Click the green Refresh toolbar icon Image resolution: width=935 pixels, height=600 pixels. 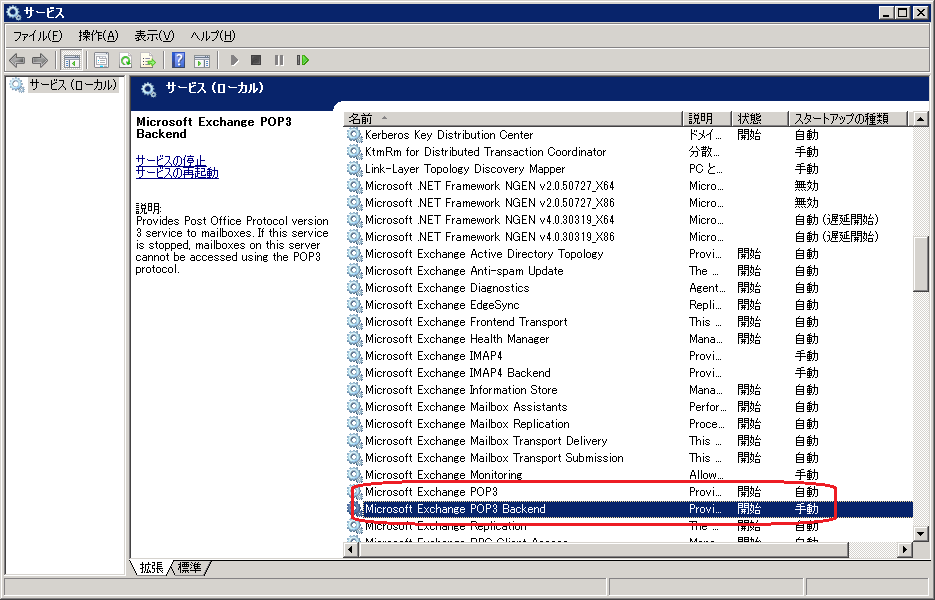pos(125,60)
